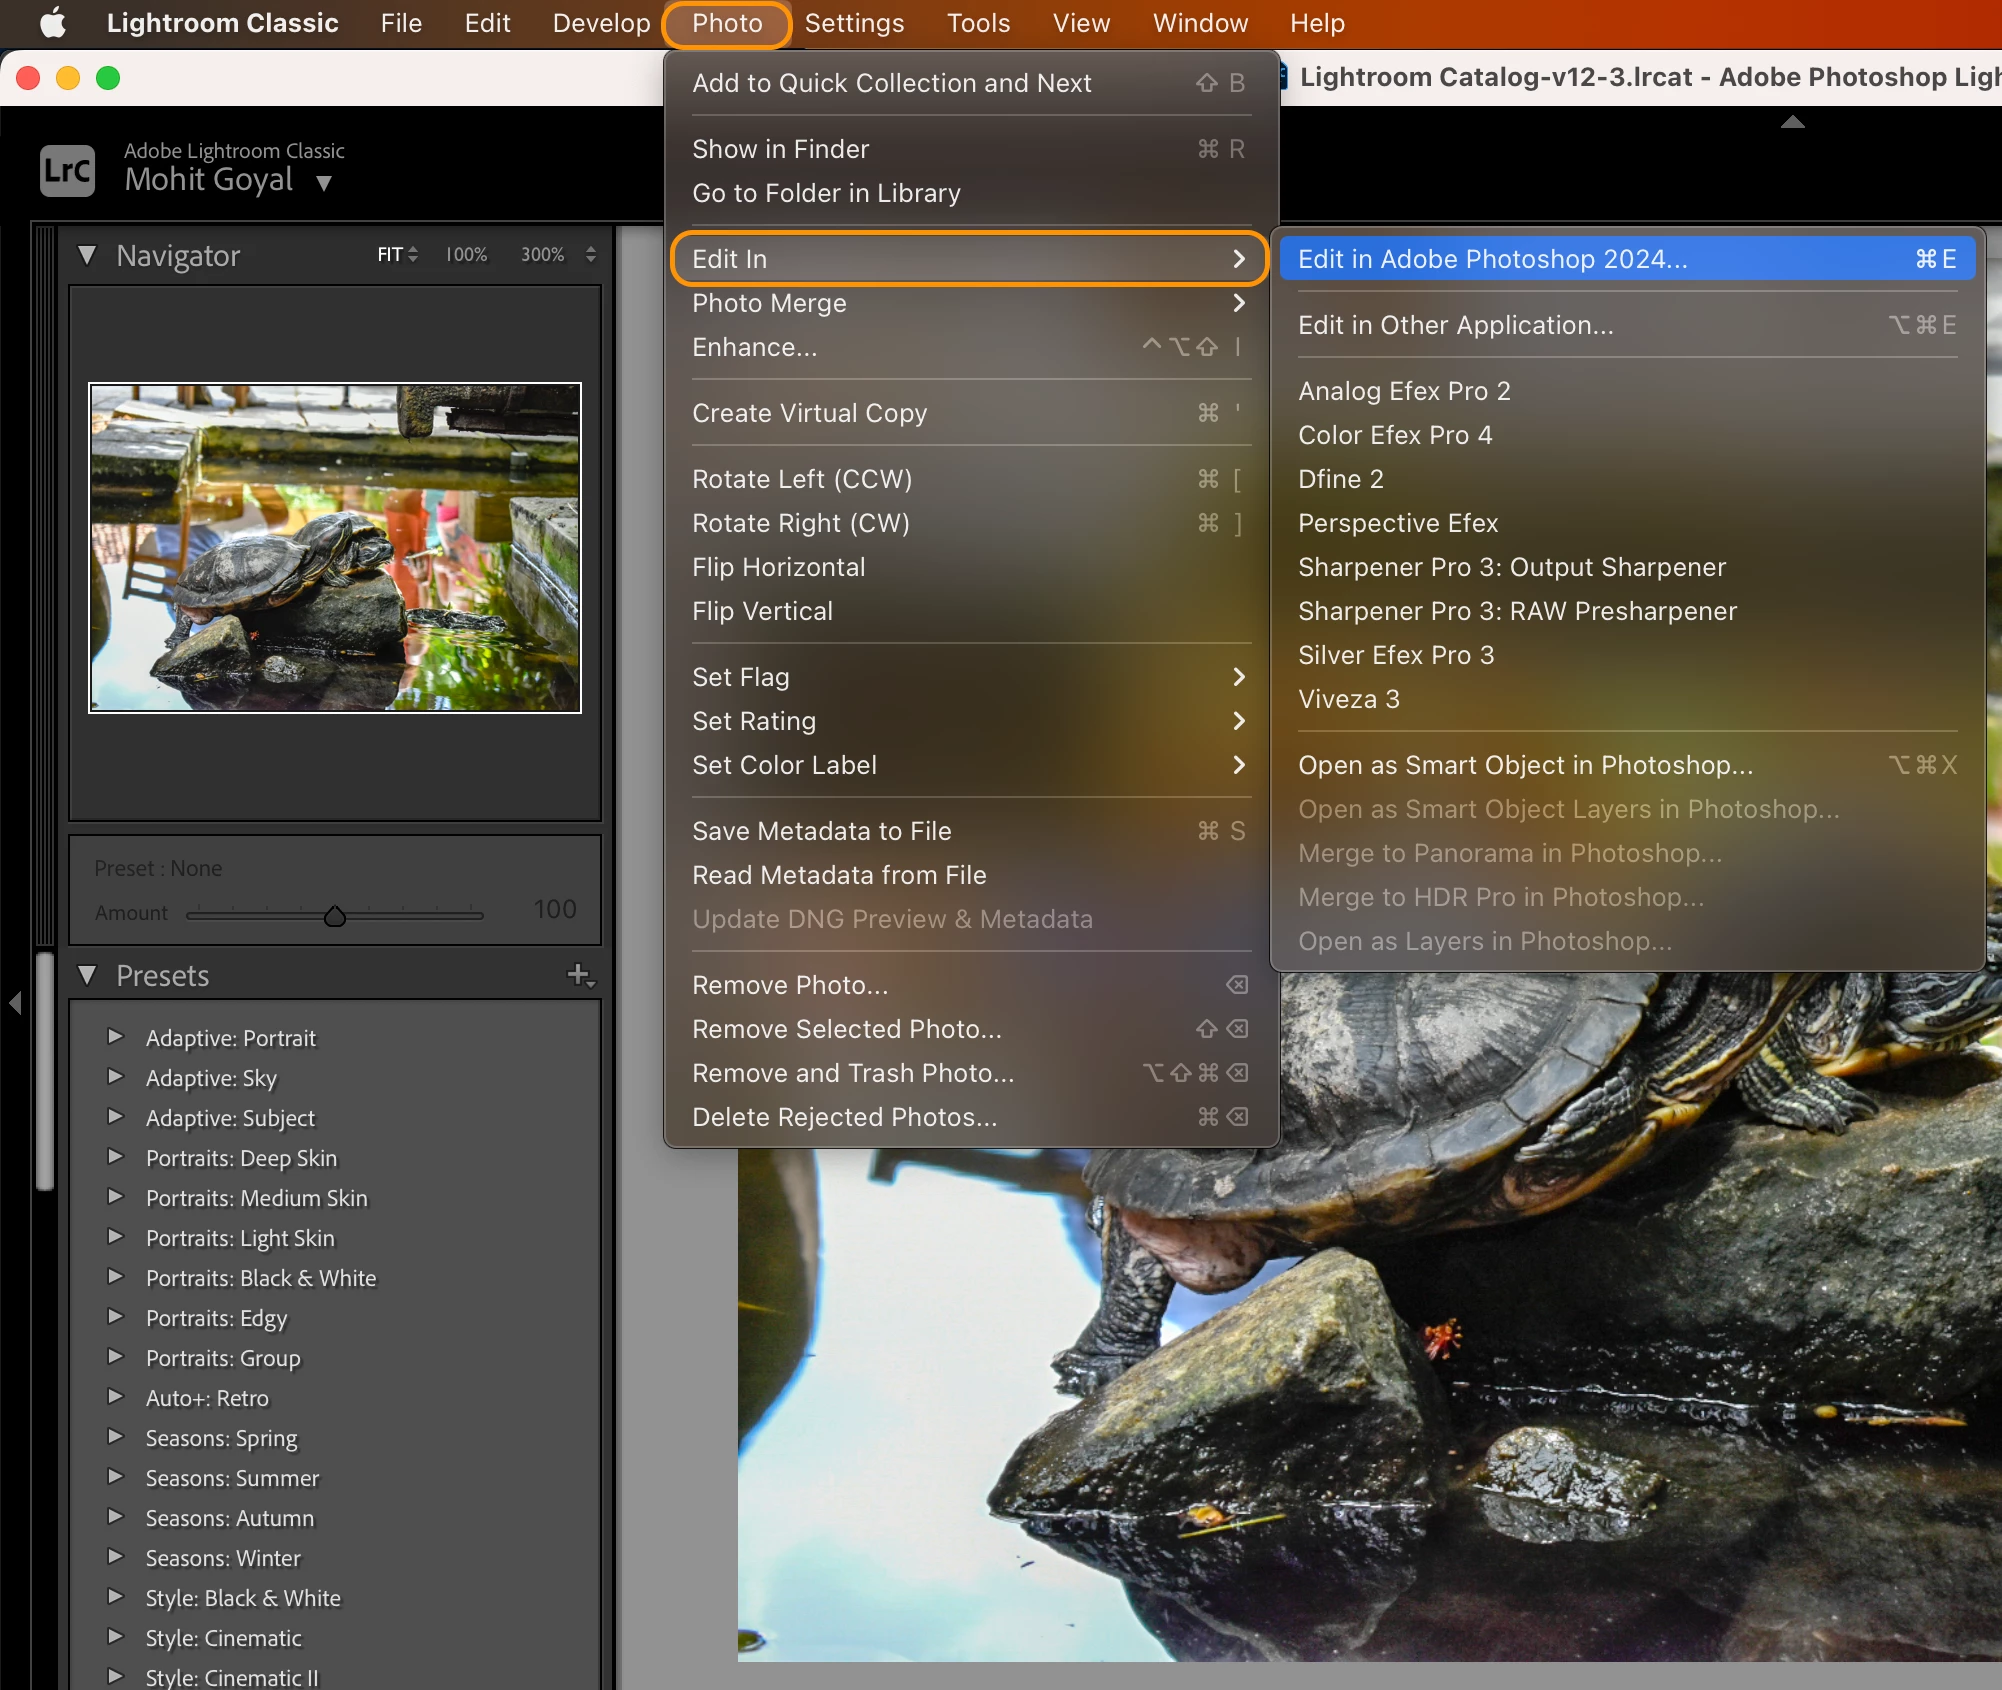2002x1690 pixels.
Task: Open the Develop menu in menu bar
Action: coord(601,23)
